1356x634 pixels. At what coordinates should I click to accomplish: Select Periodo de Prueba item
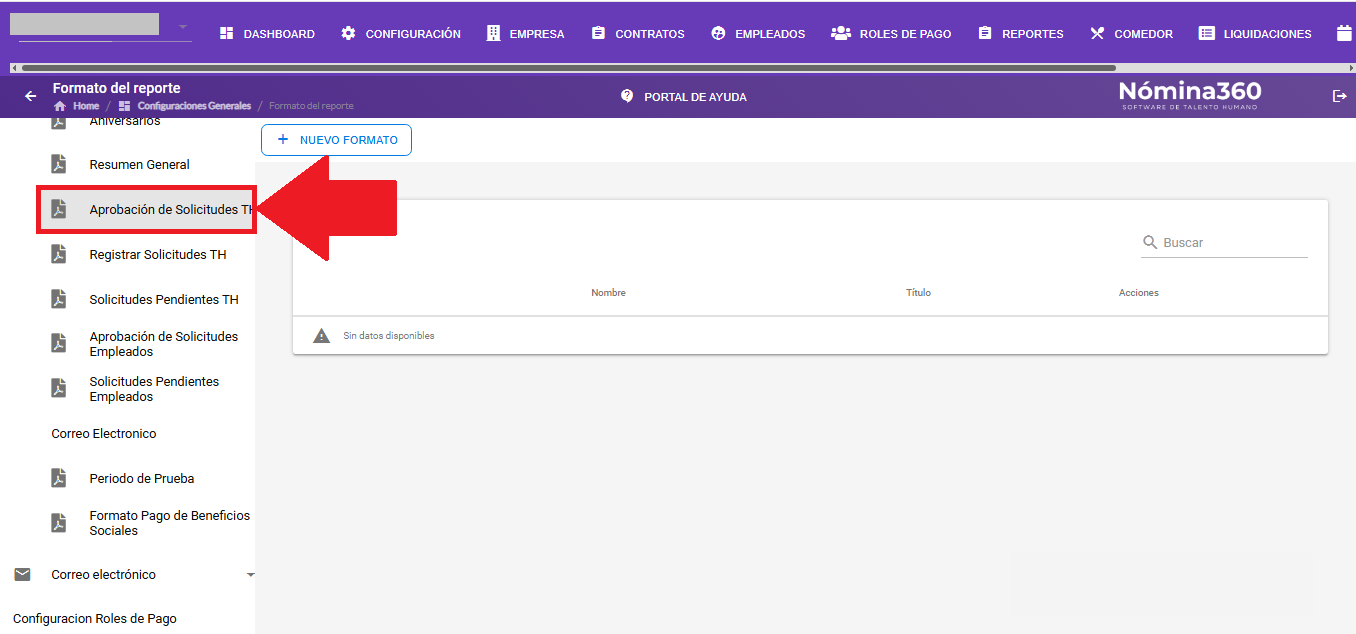point(142,479)
